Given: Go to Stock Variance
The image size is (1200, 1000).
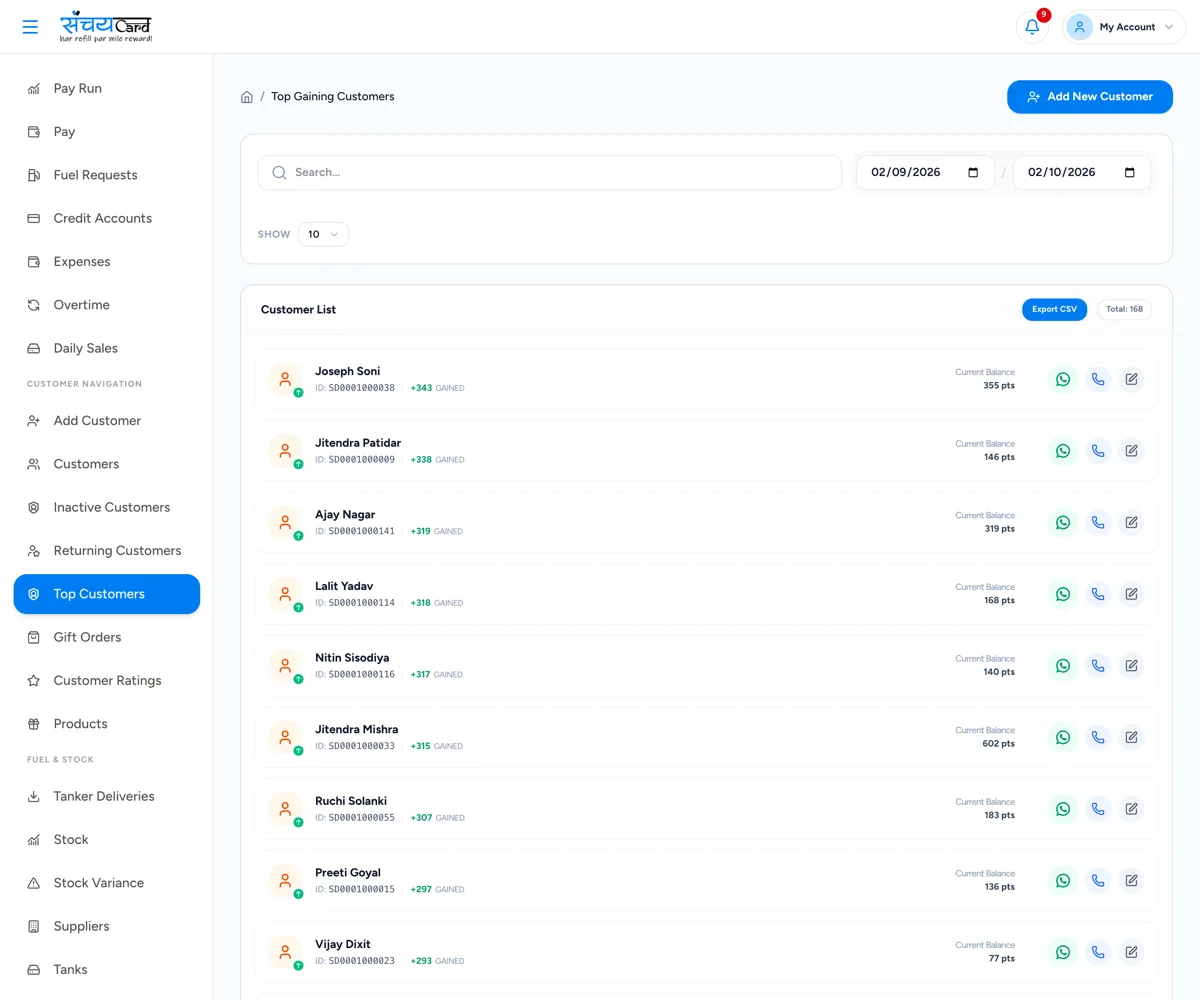Looking at the screenshot, I should 107,883.
